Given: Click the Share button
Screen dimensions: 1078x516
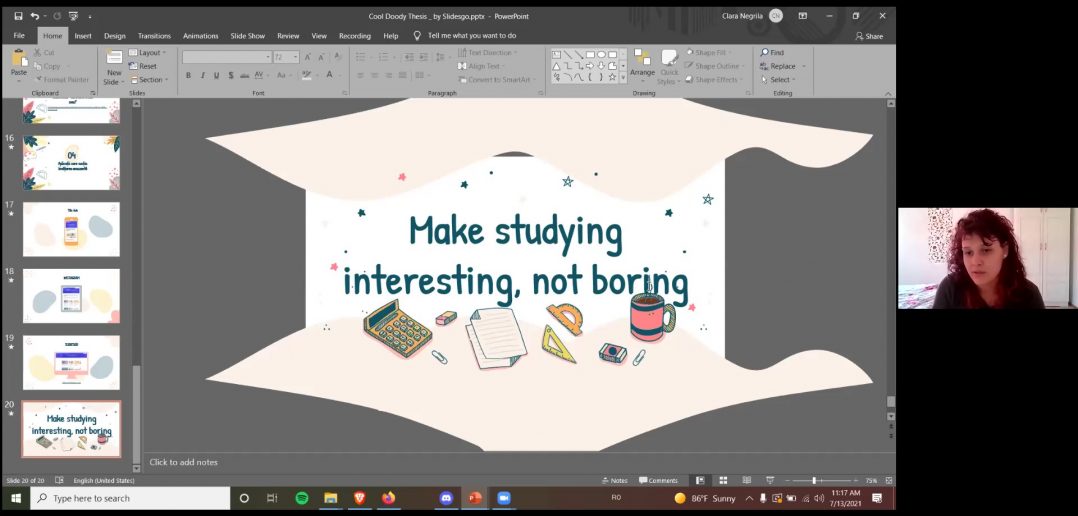Looking at the screenshot, I should 869,36.
